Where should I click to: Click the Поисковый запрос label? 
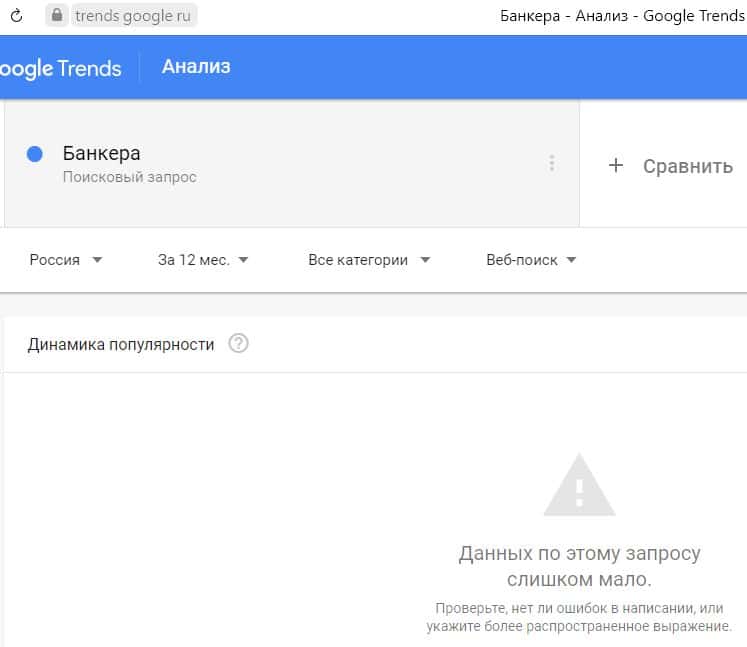tap(129, 177)
